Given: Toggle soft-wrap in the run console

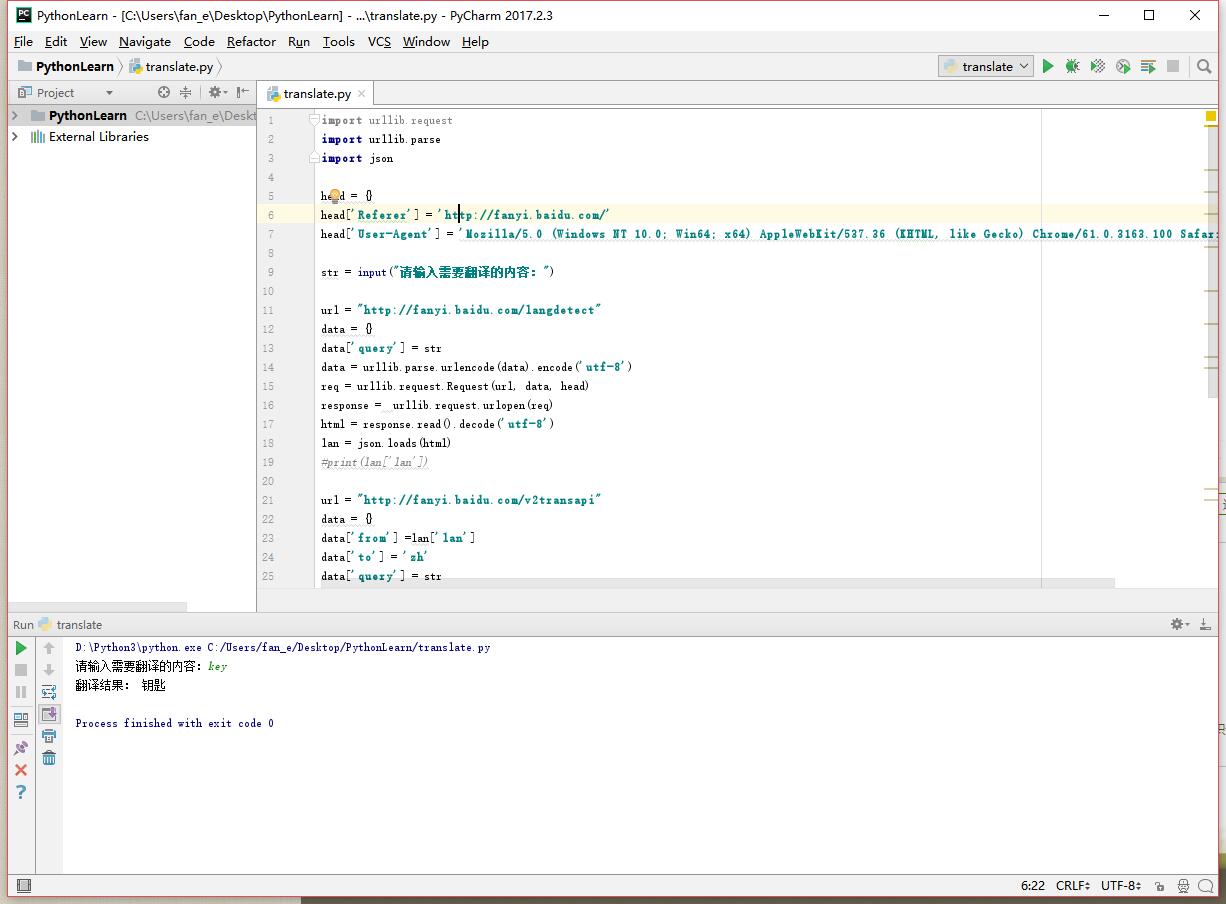Looking at the screenshot, I should (x=49, y=692).
